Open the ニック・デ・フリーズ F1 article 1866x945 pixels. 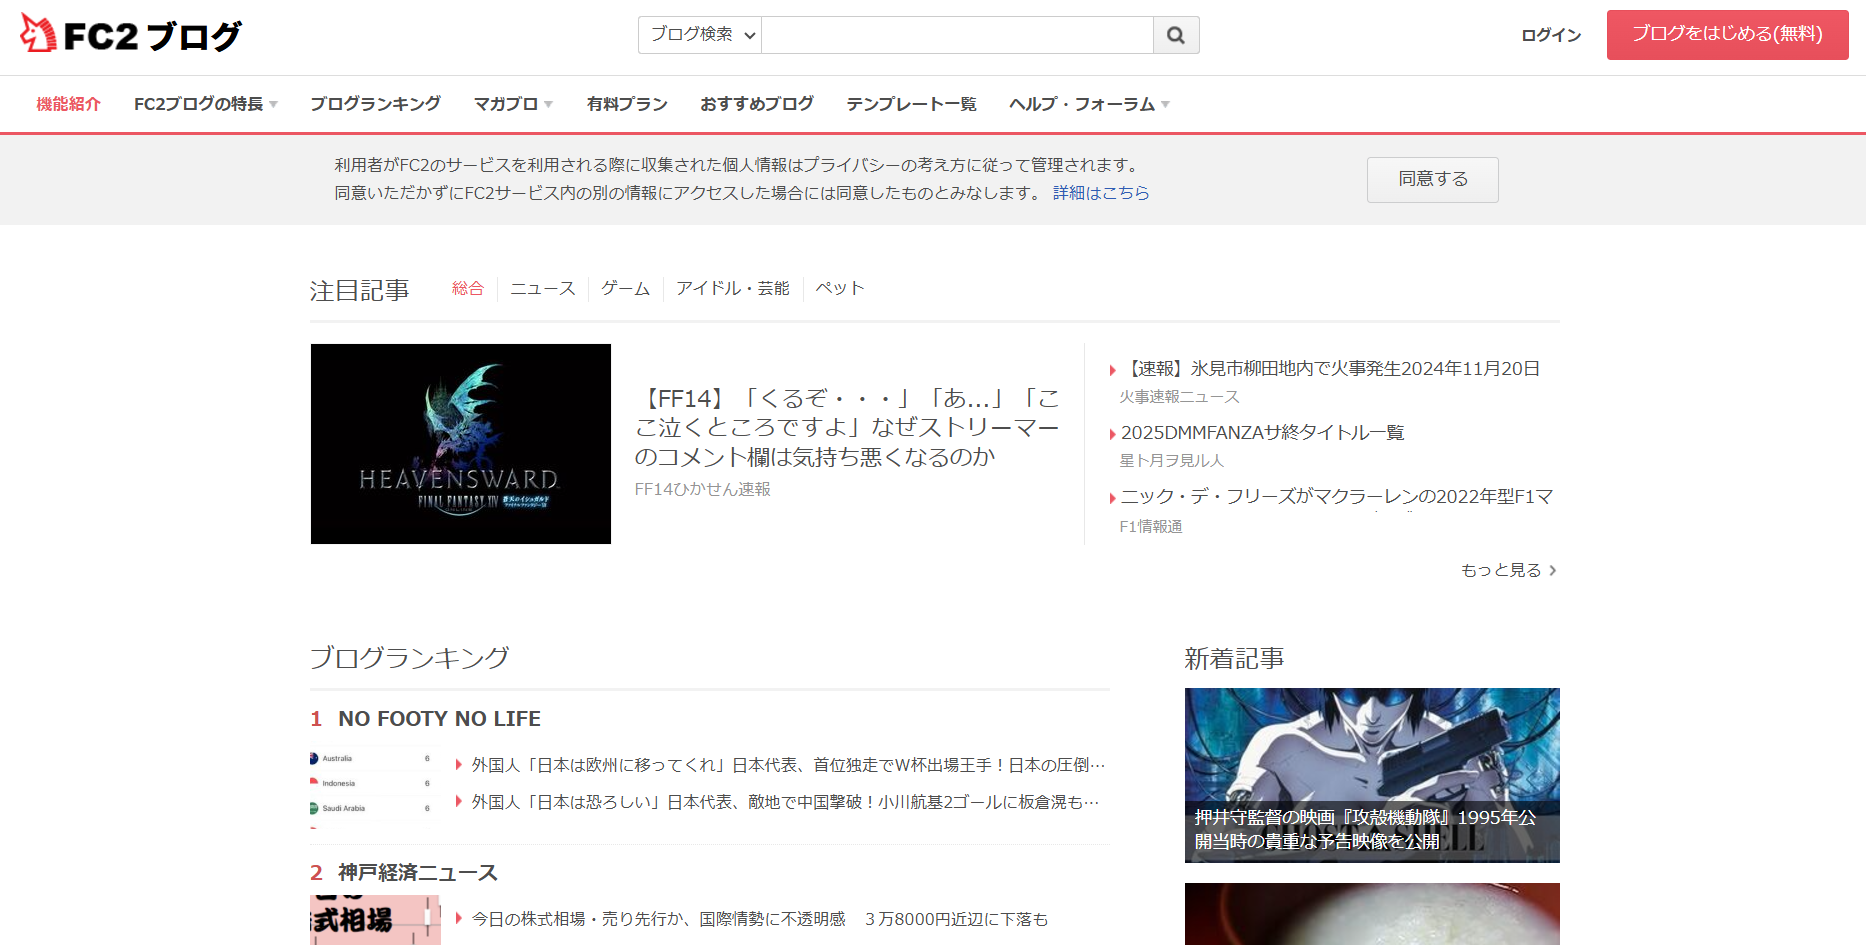(1337, 497)
